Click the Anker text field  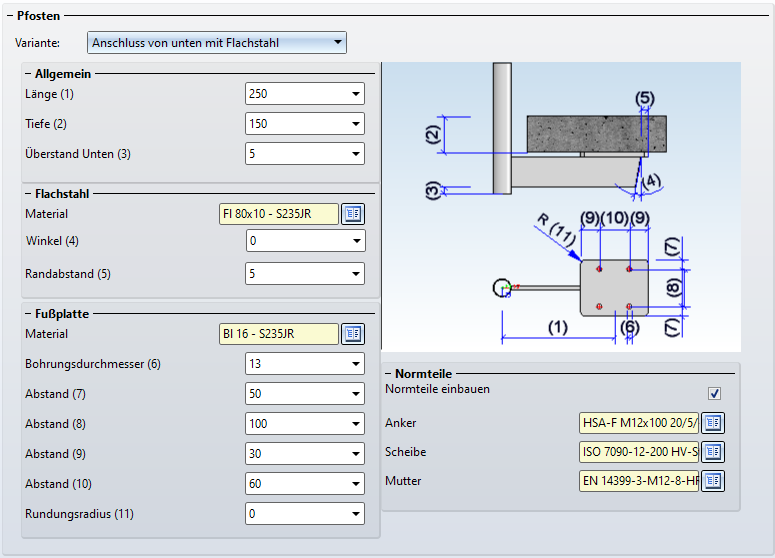[638, 423]
